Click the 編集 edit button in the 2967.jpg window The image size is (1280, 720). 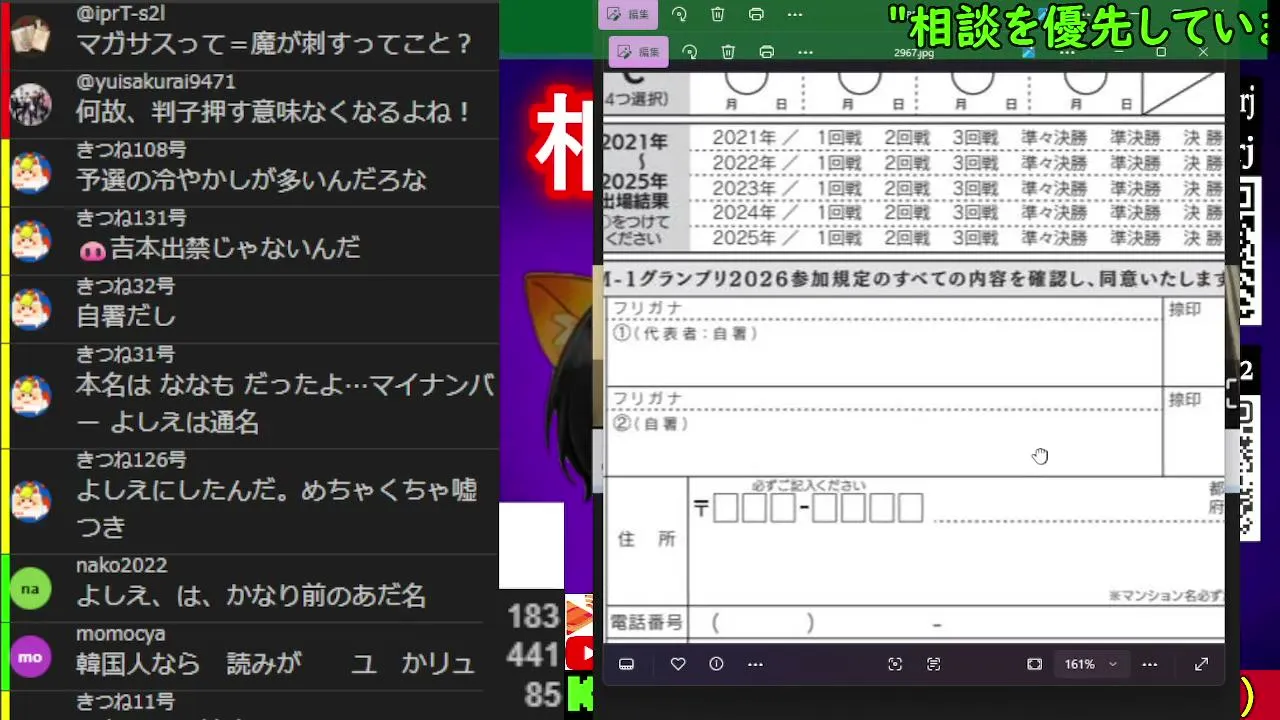click(x=638, y=52)
